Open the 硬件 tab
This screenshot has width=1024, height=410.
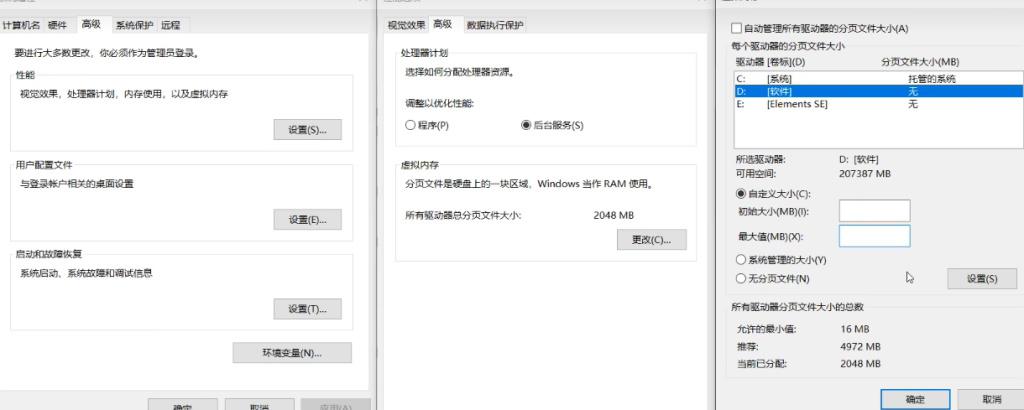tap(59, 25)
